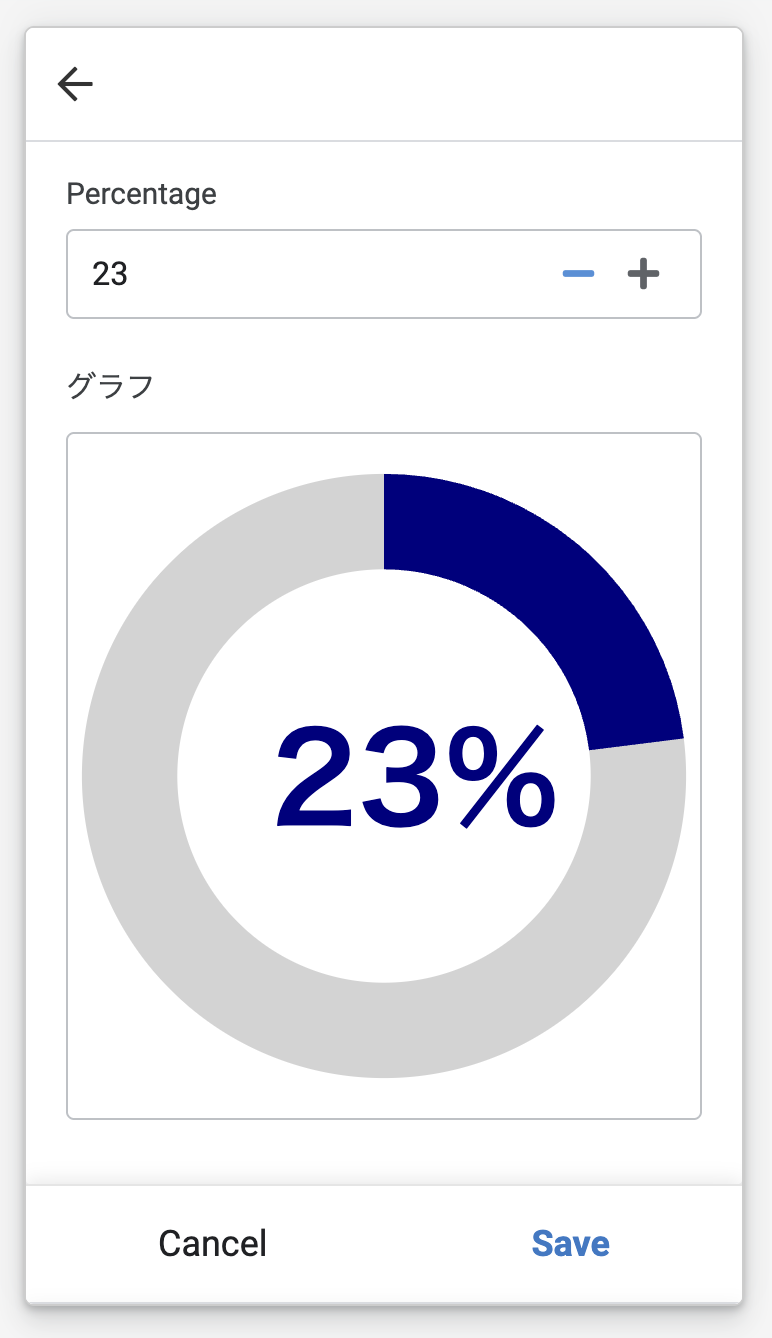Image resolution: width=772 pixels, height=1338 pixels.
Task: Decrease percentage with the blue minus icon
Action: pyautogui.click(x=579, y=274)
